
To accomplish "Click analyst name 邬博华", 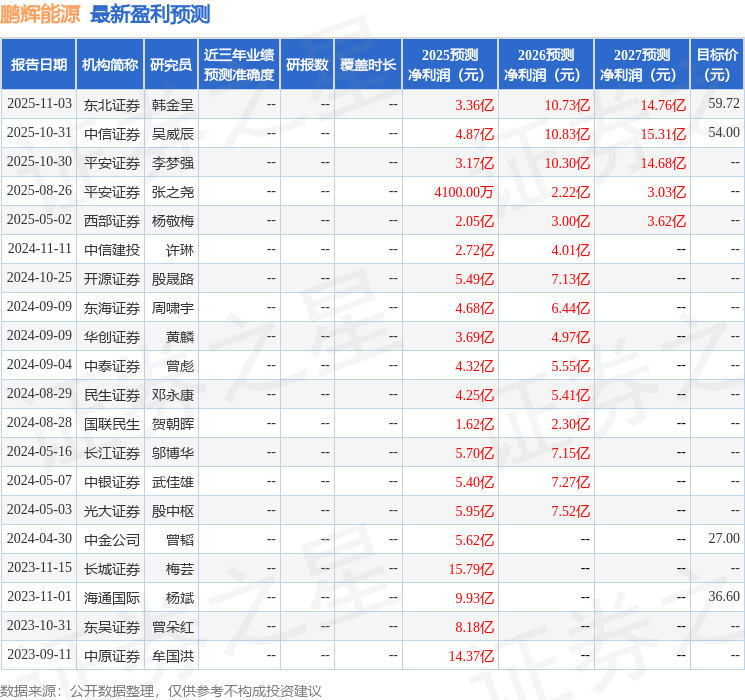I will [173, 453].
